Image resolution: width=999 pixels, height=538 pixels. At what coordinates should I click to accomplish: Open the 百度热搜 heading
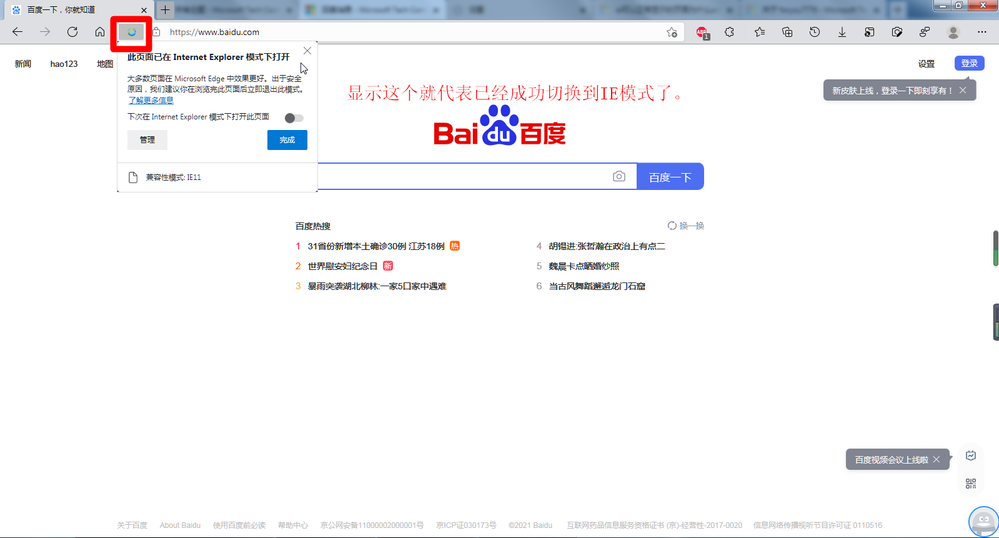coord(313,226)
